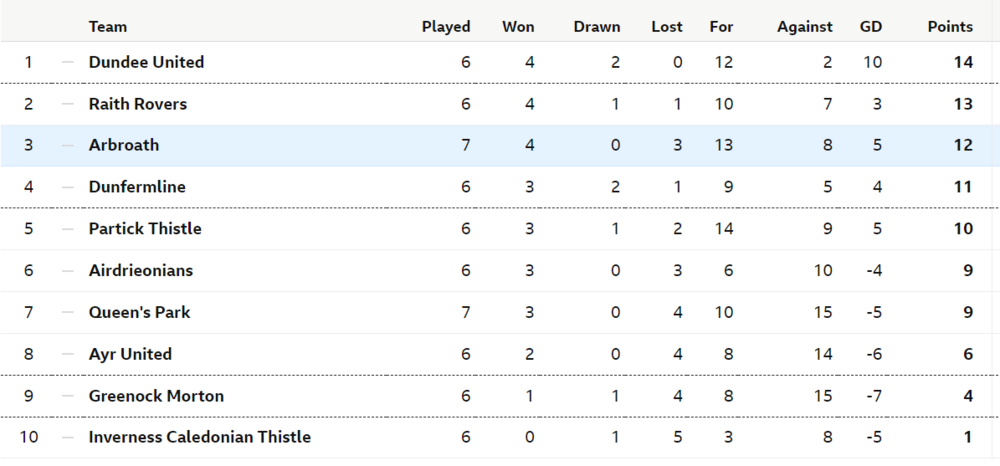The width and height of the screenshot is (1000, 466).
Task: Click the position-change dash icon next to Arbroath
Action: coord(68,145)
